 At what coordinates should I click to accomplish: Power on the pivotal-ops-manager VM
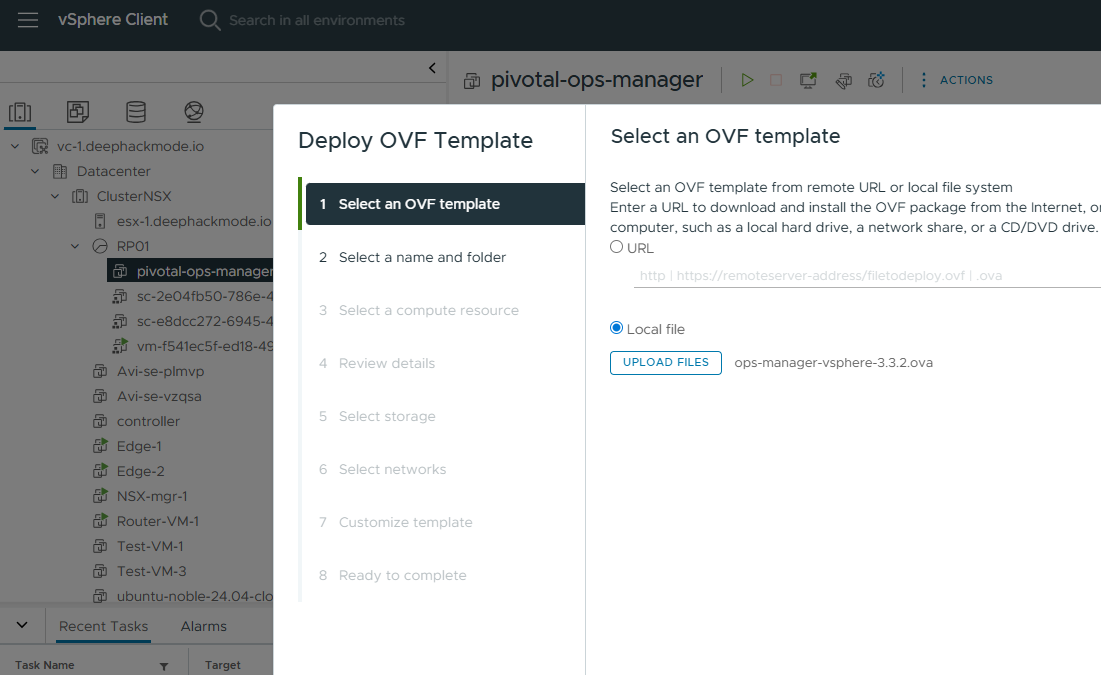747,80
